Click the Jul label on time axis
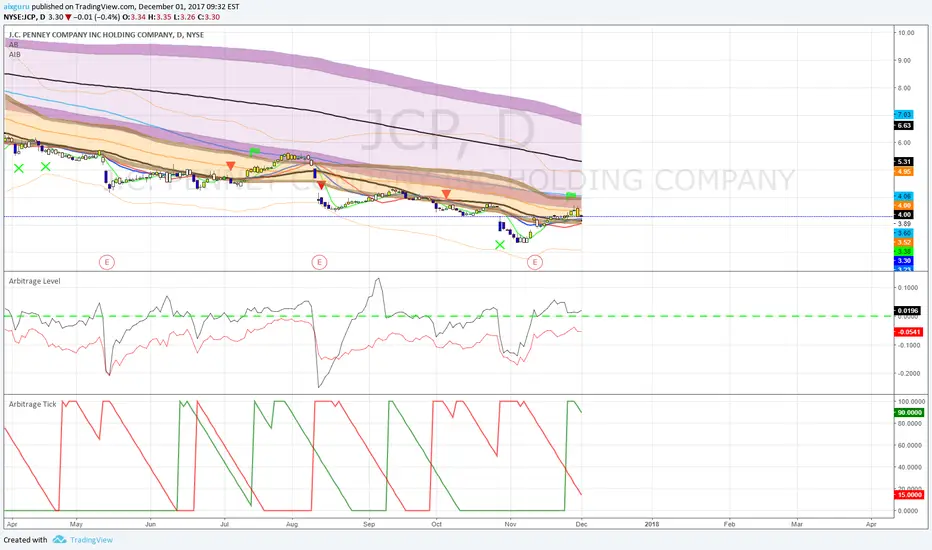Image resolution: width=932 pixels, height=550 pixels. coord(225,524)
